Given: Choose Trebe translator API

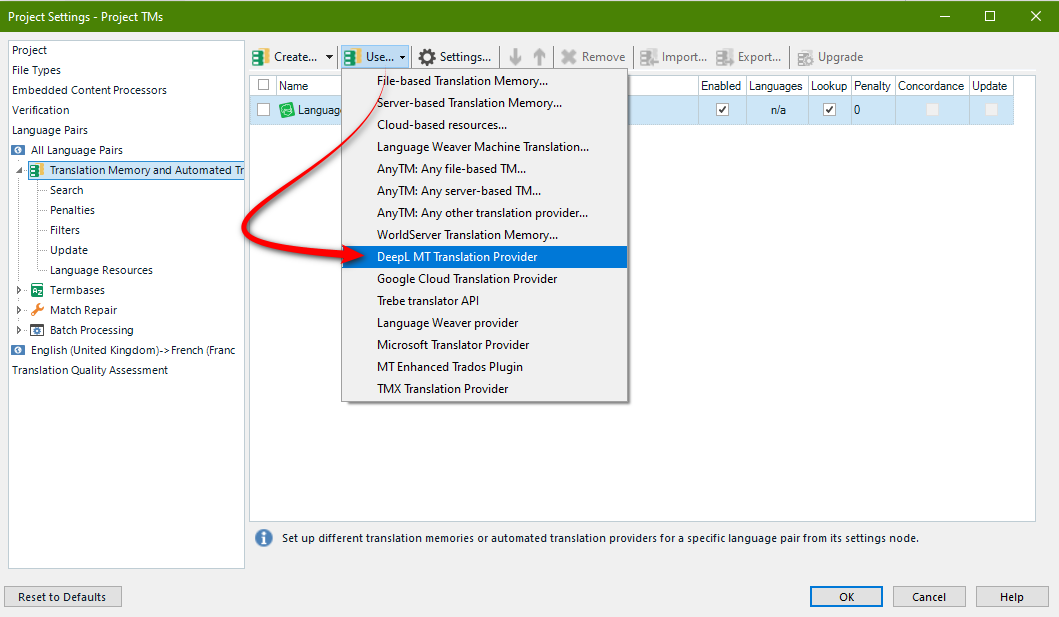Looking at the screenshot, I should [485, 301].
